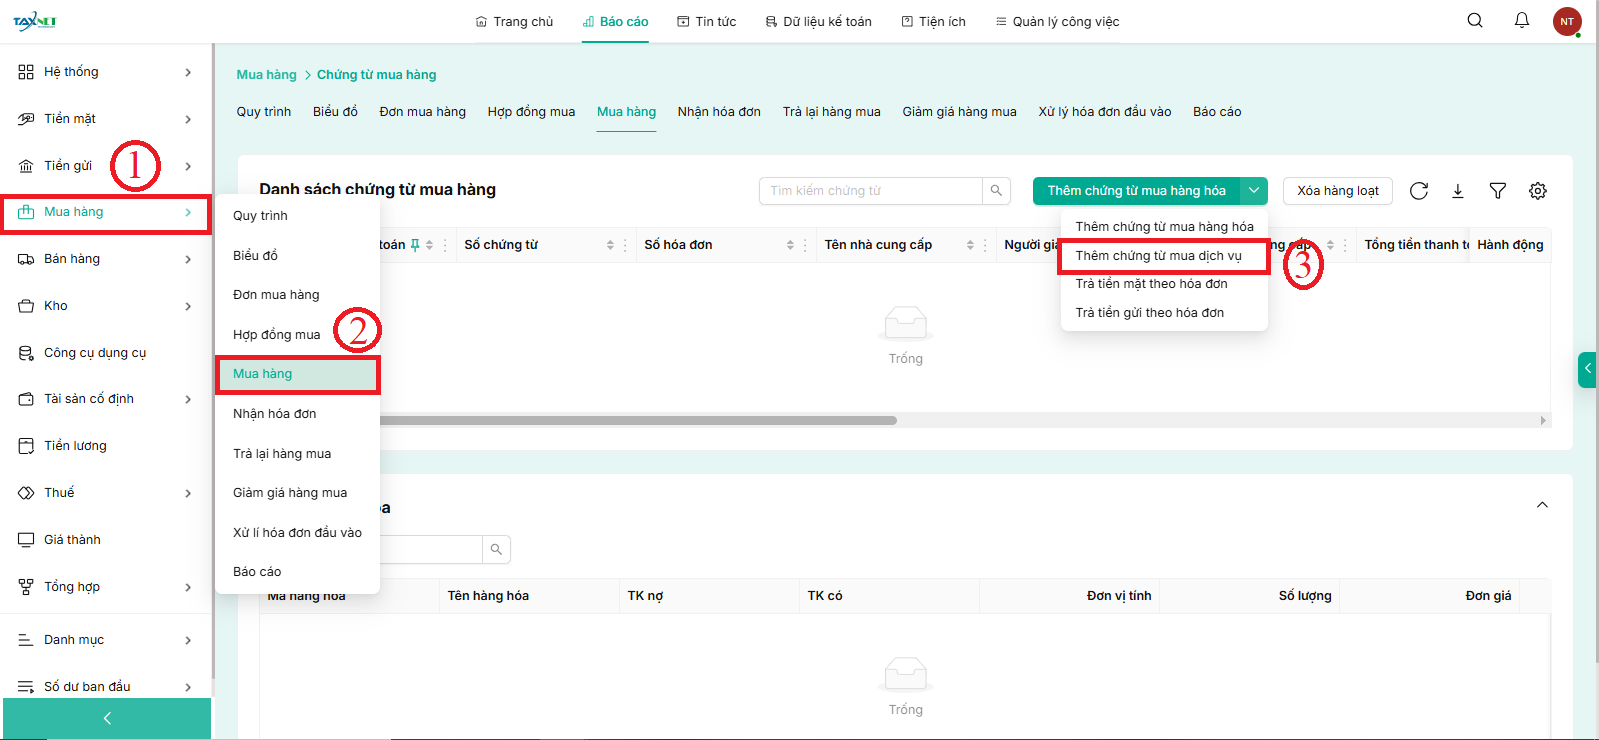Click Mua hàng breadcrumb link
Viewport: 1599px width, 740px height.
[x=266, y=75]
